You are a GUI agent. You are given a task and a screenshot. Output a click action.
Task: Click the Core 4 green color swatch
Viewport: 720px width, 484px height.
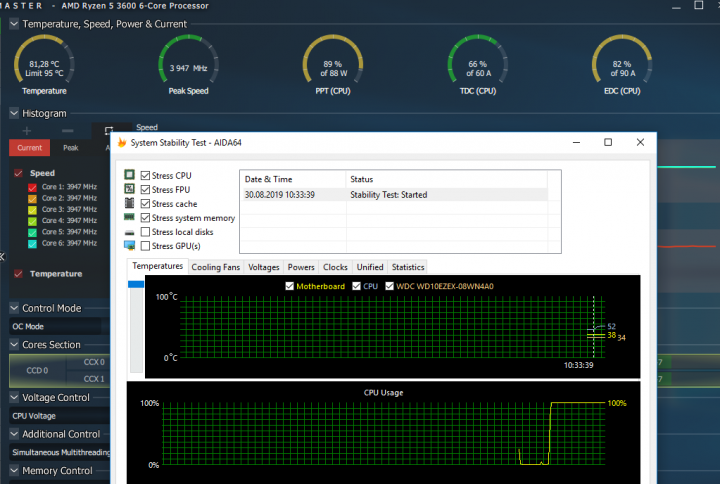(32, 221)
